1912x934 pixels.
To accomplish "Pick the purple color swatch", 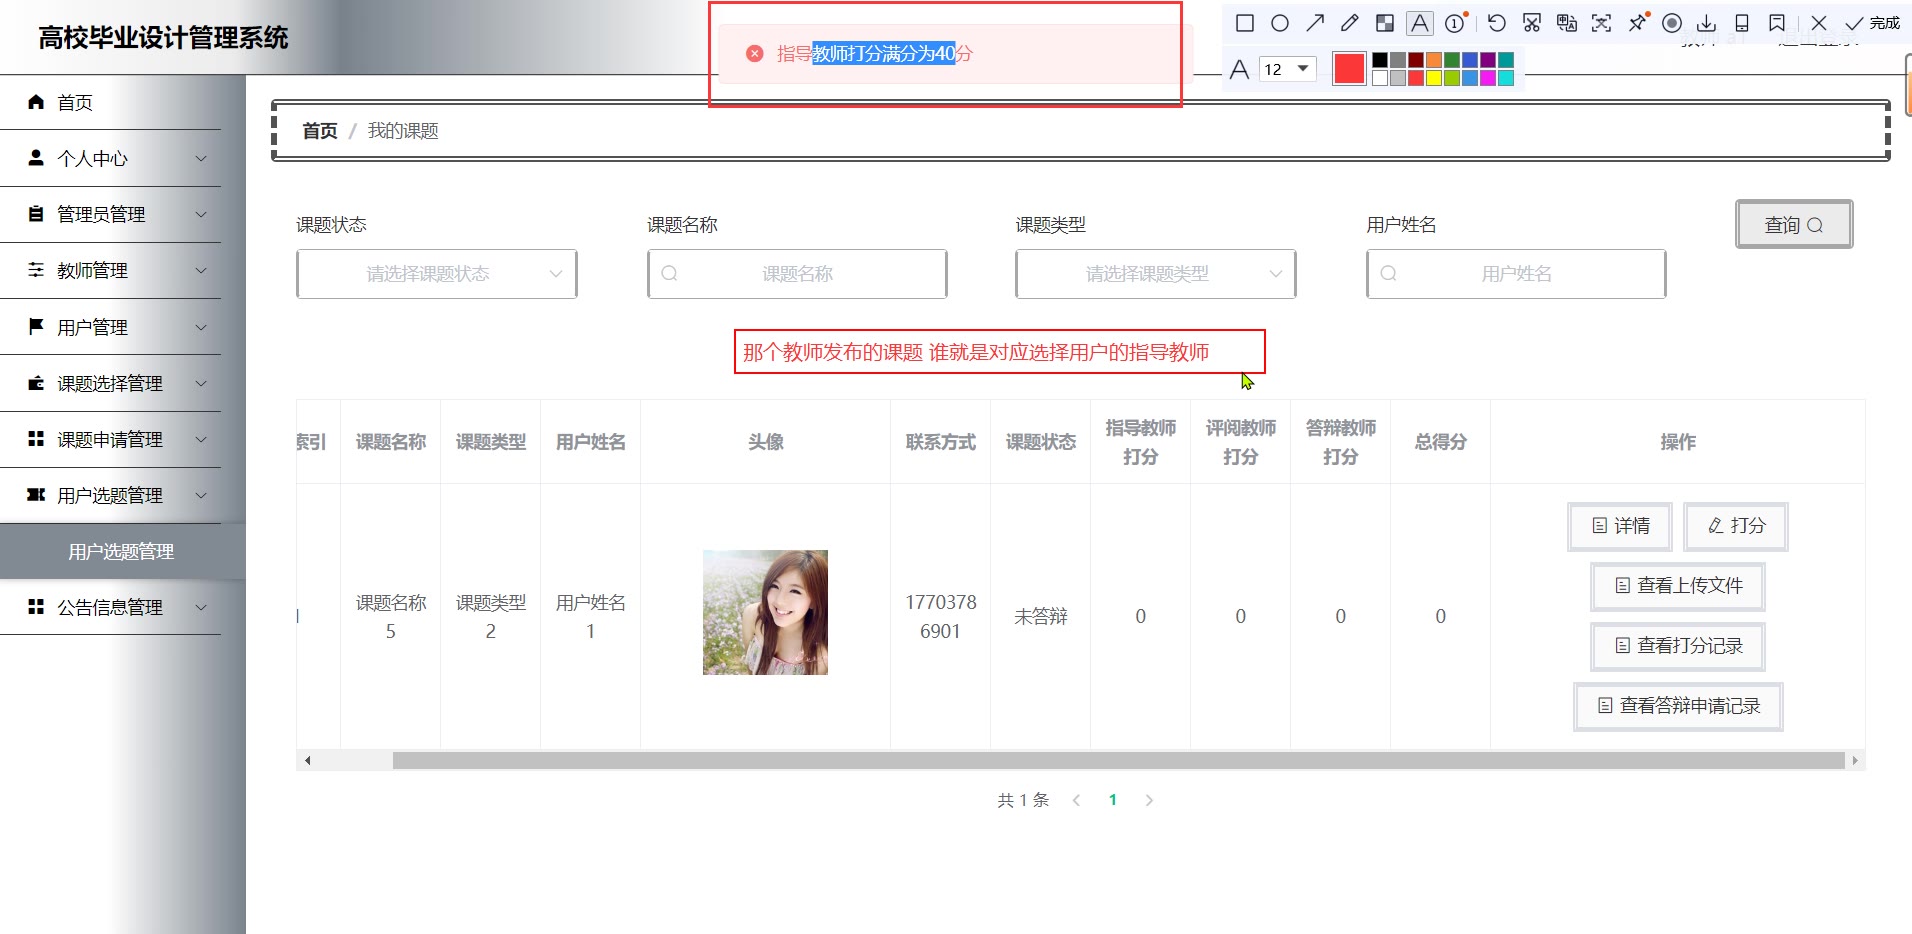I will tap(1488, 60).
